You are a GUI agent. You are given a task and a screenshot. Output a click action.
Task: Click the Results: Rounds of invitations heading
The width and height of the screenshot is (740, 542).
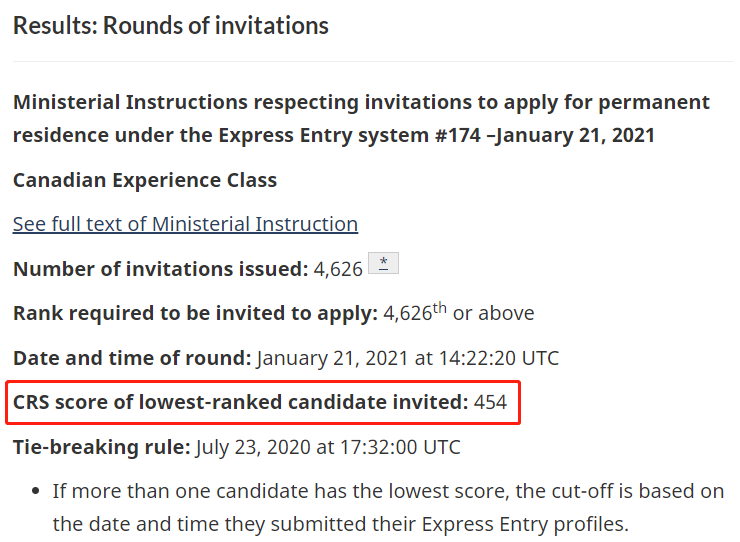(170, 25)
